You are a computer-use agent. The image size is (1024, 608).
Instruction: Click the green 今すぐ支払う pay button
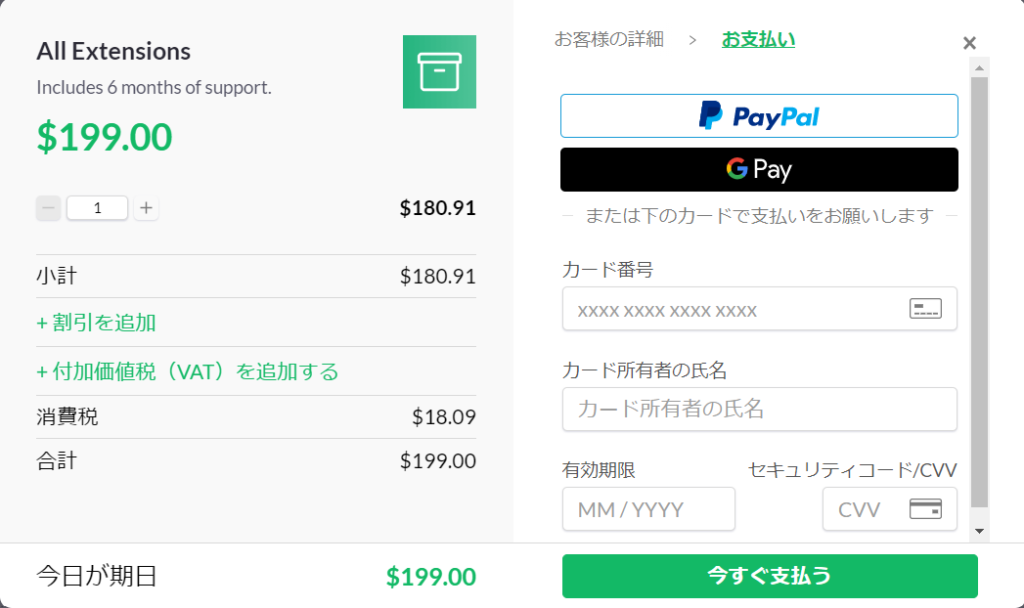pyautogui.click(x=769, y=576)
